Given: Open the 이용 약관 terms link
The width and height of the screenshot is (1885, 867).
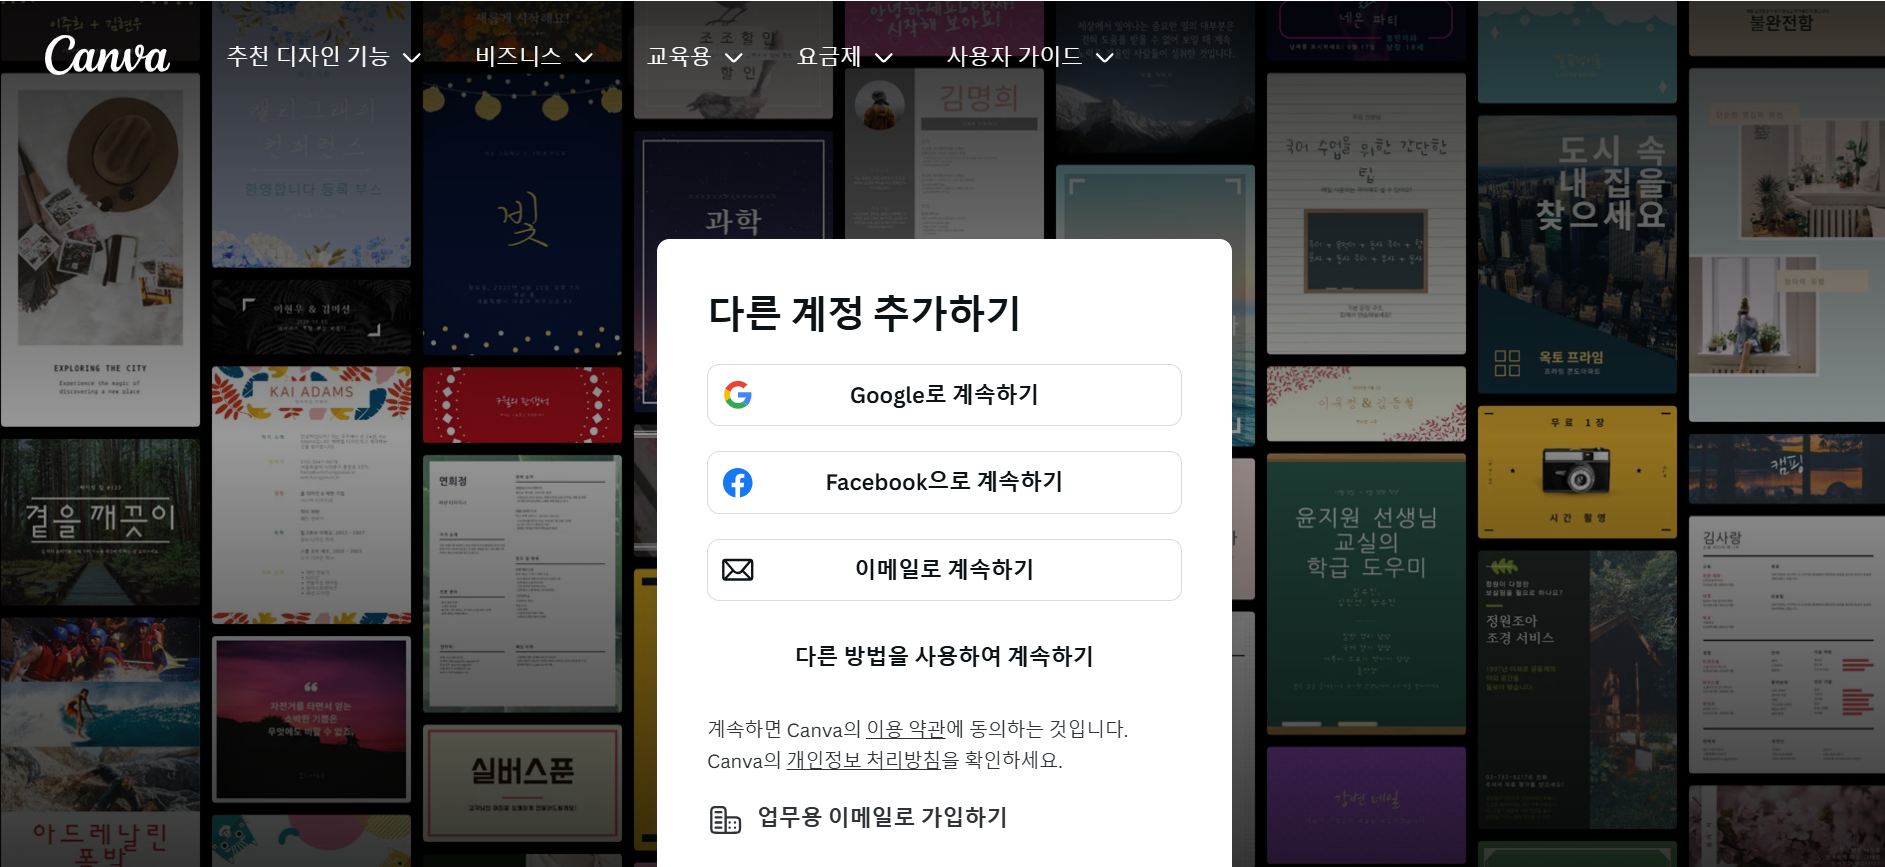Looking at the screenshot, I should [x=906, y=729].
